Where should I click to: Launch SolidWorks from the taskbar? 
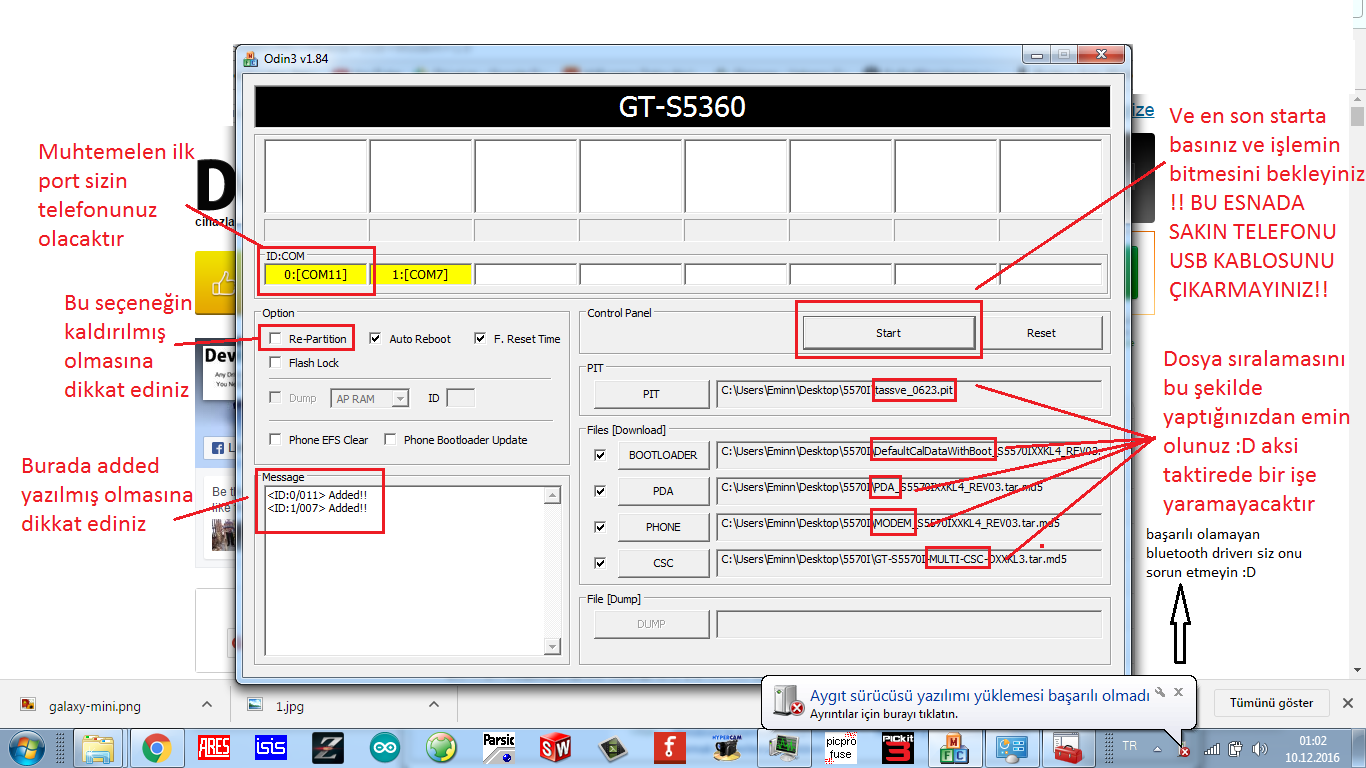[x=555, y=748]
